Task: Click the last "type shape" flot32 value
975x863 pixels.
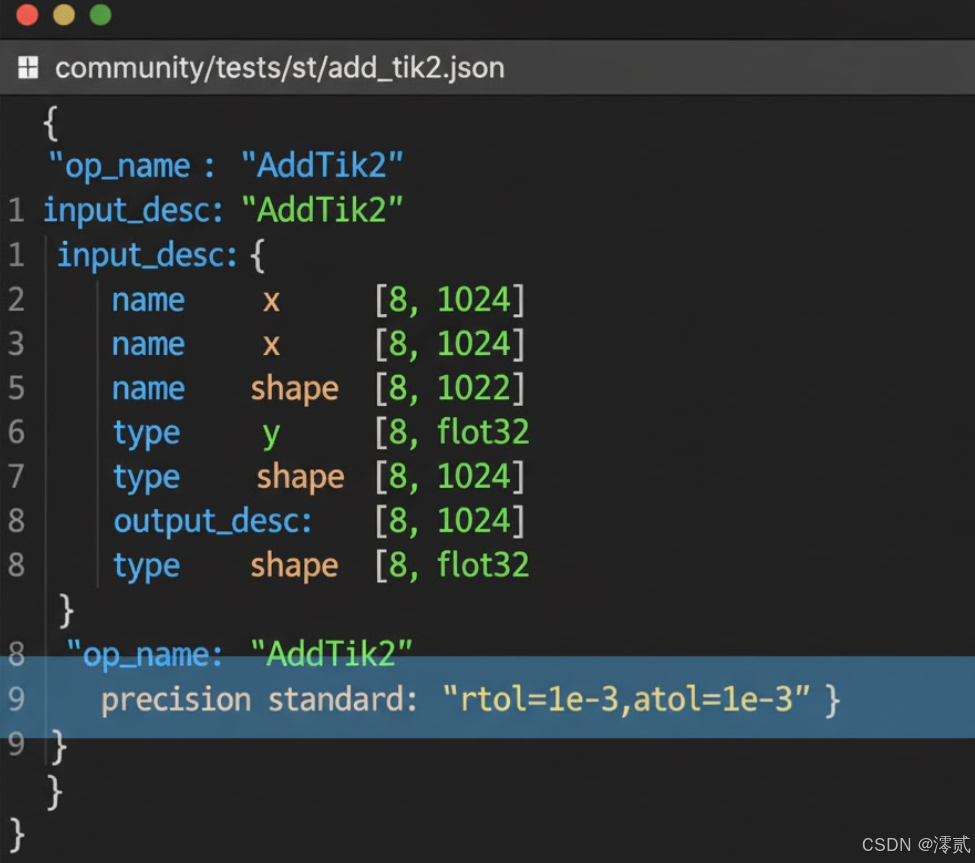Action: 483,565
